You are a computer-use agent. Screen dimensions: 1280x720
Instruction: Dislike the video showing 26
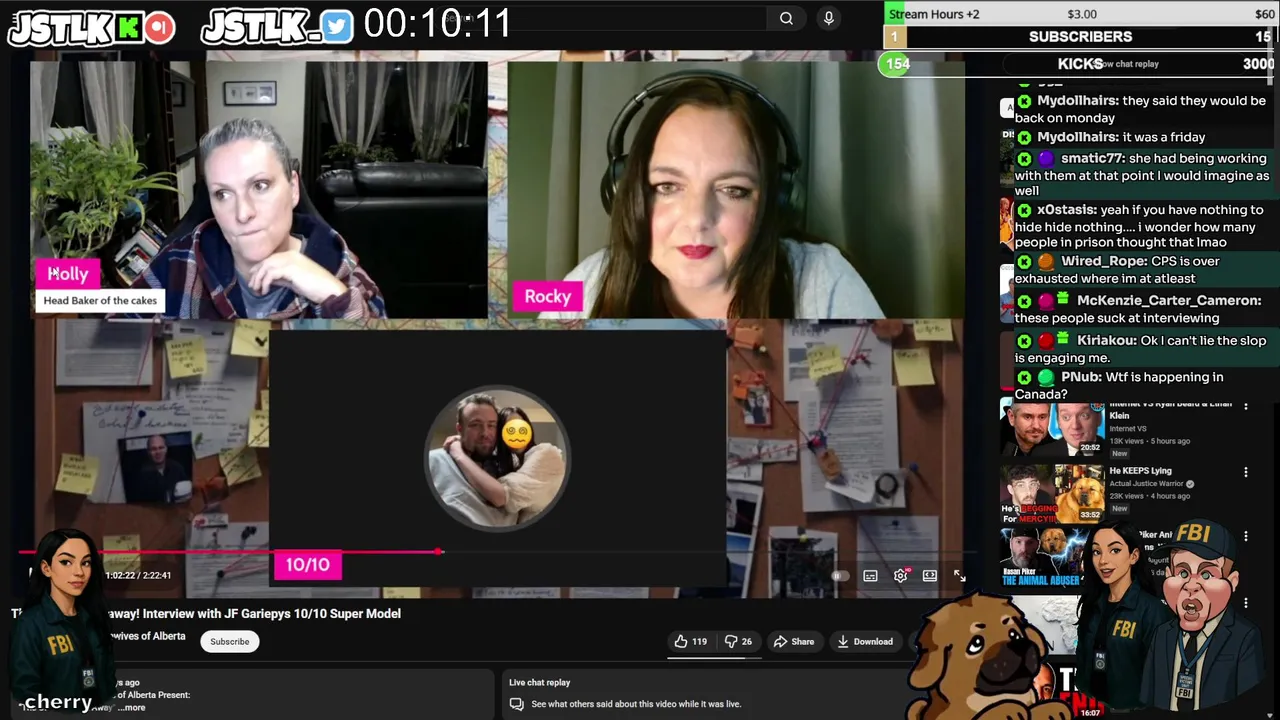point(738,641)
